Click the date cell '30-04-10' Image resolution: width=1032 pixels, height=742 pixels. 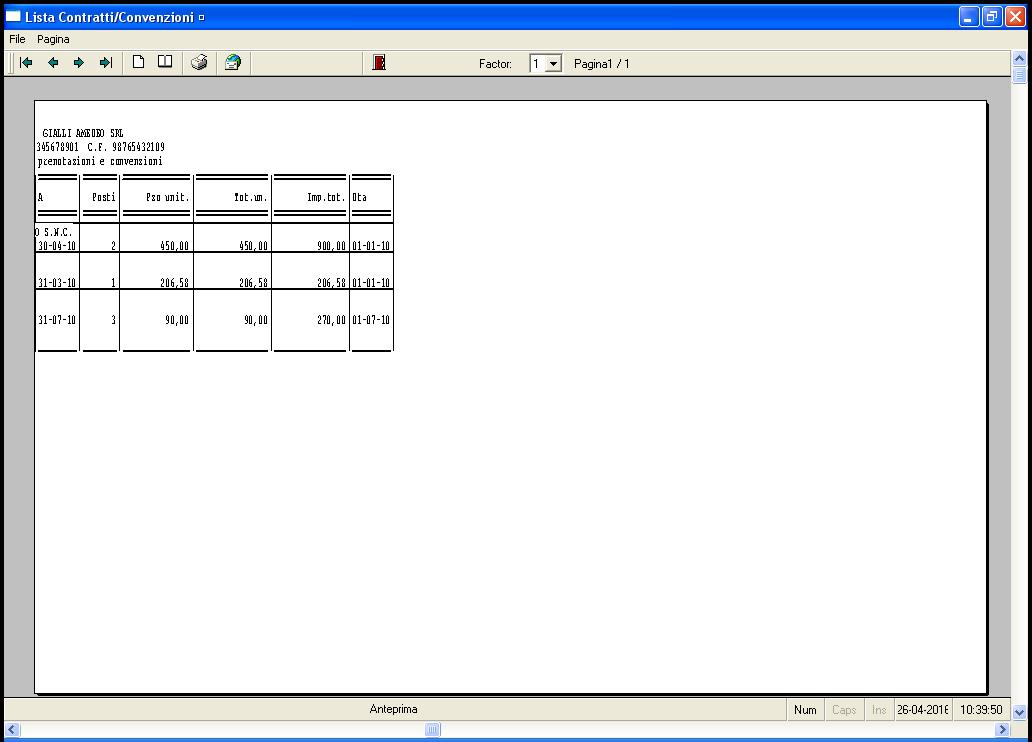pos(57,246)
